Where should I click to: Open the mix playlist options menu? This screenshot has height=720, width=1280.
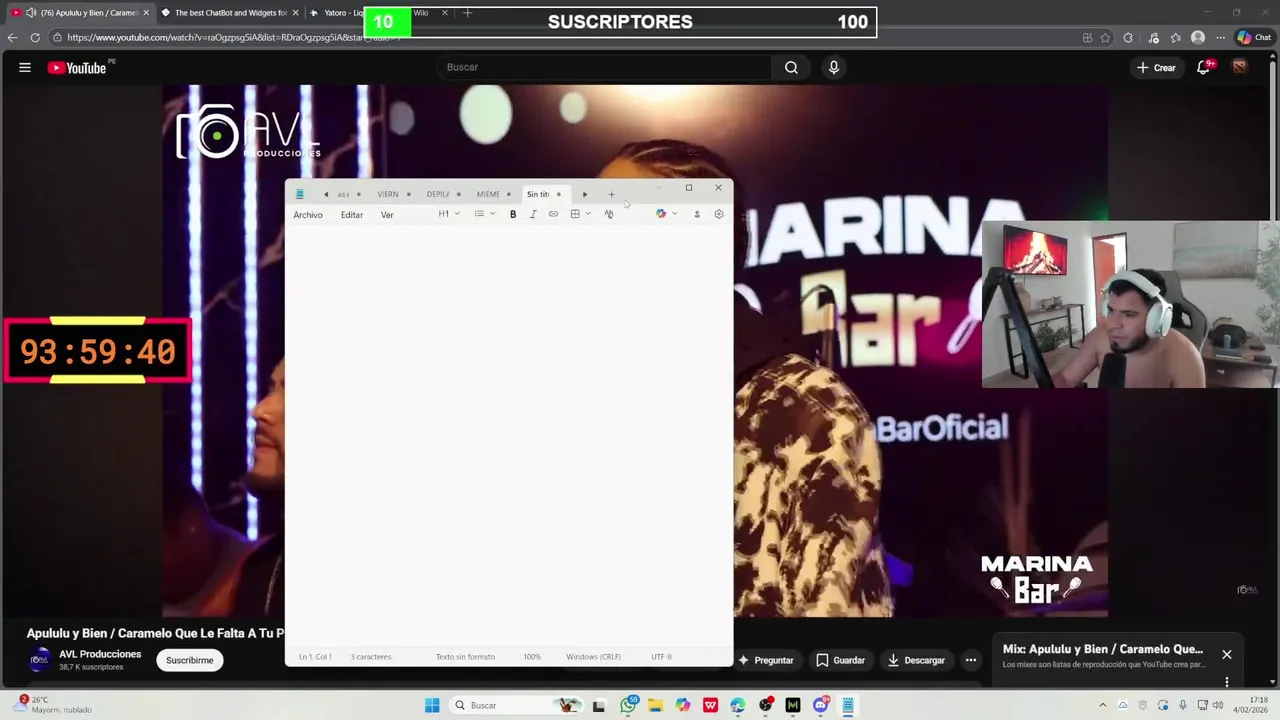[x=1227, y=682]
